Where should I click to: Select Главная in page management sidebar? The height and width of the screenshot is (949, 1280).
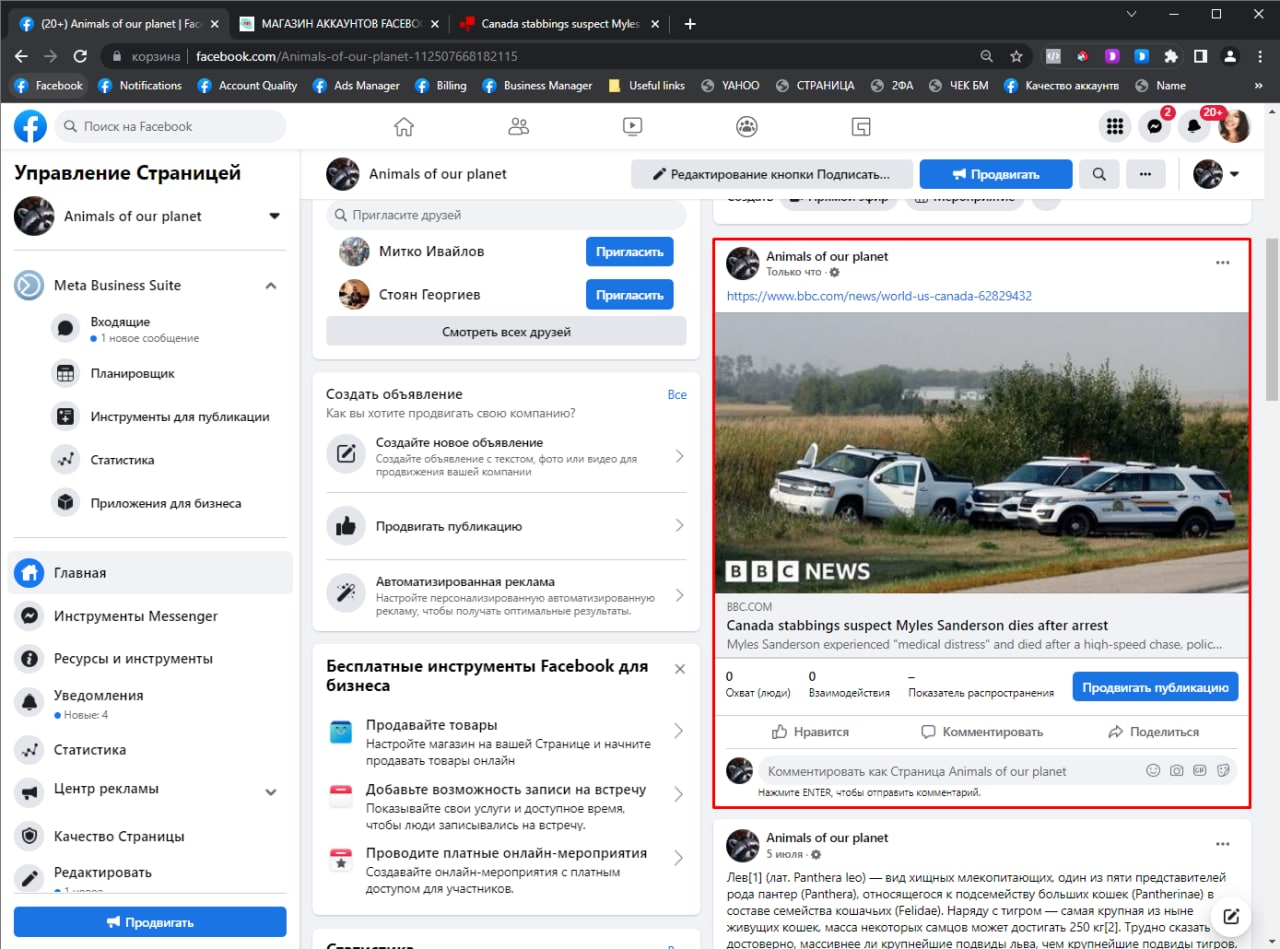pyautogui.click(x=150, y=573)
